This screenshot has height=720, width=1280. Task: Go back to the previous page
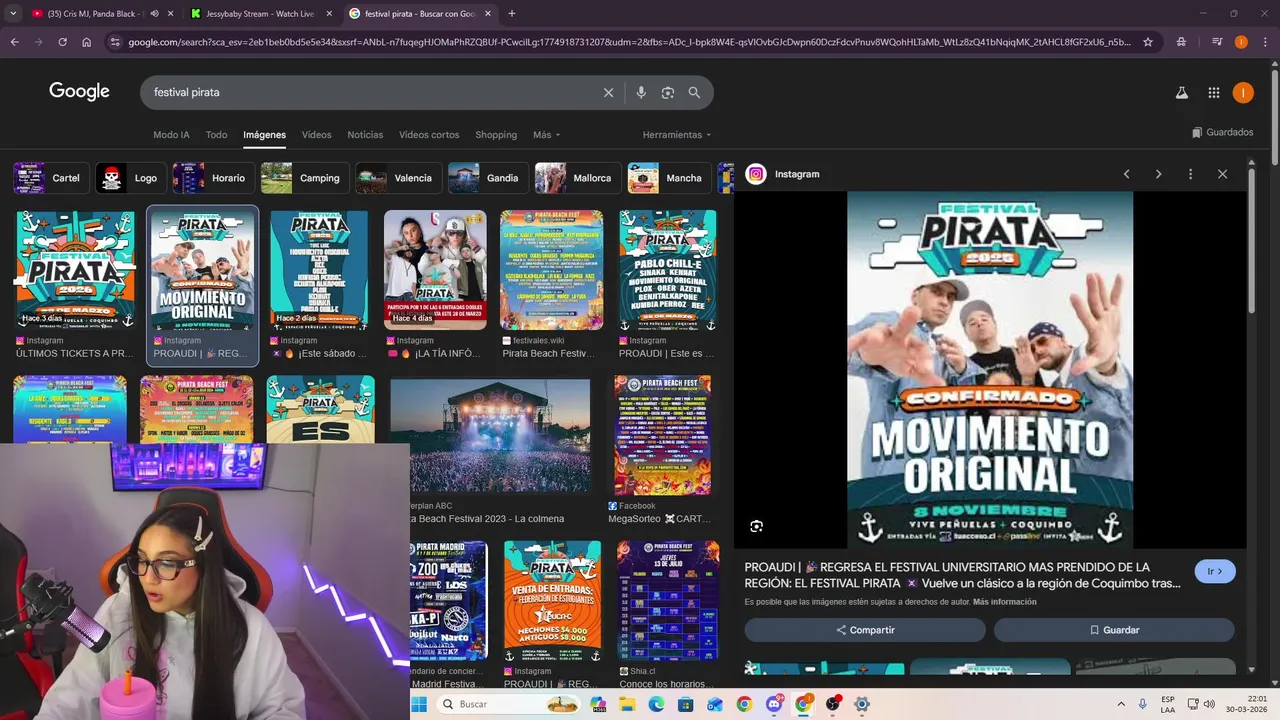[x=15, y=42]
